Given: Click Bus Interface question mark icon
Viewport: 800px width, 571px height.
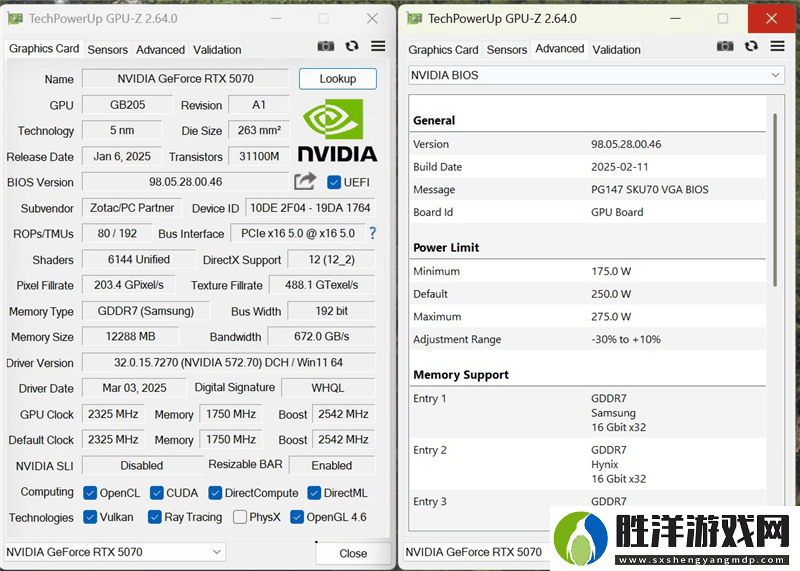Looking at the screenshot, I should coord(372,234).
